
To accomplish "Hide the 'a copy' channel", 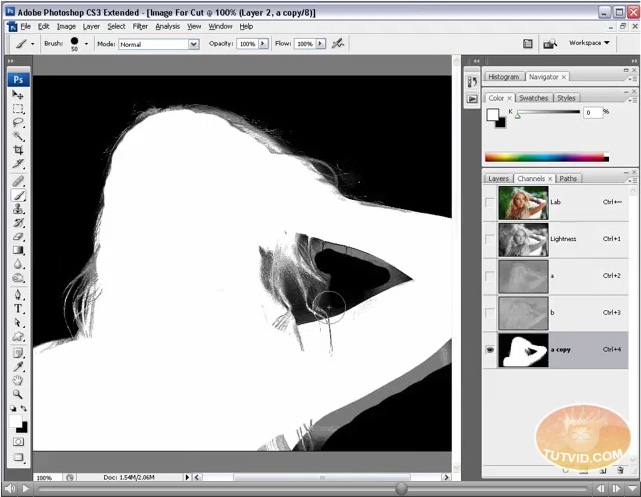I will (490, 349).
